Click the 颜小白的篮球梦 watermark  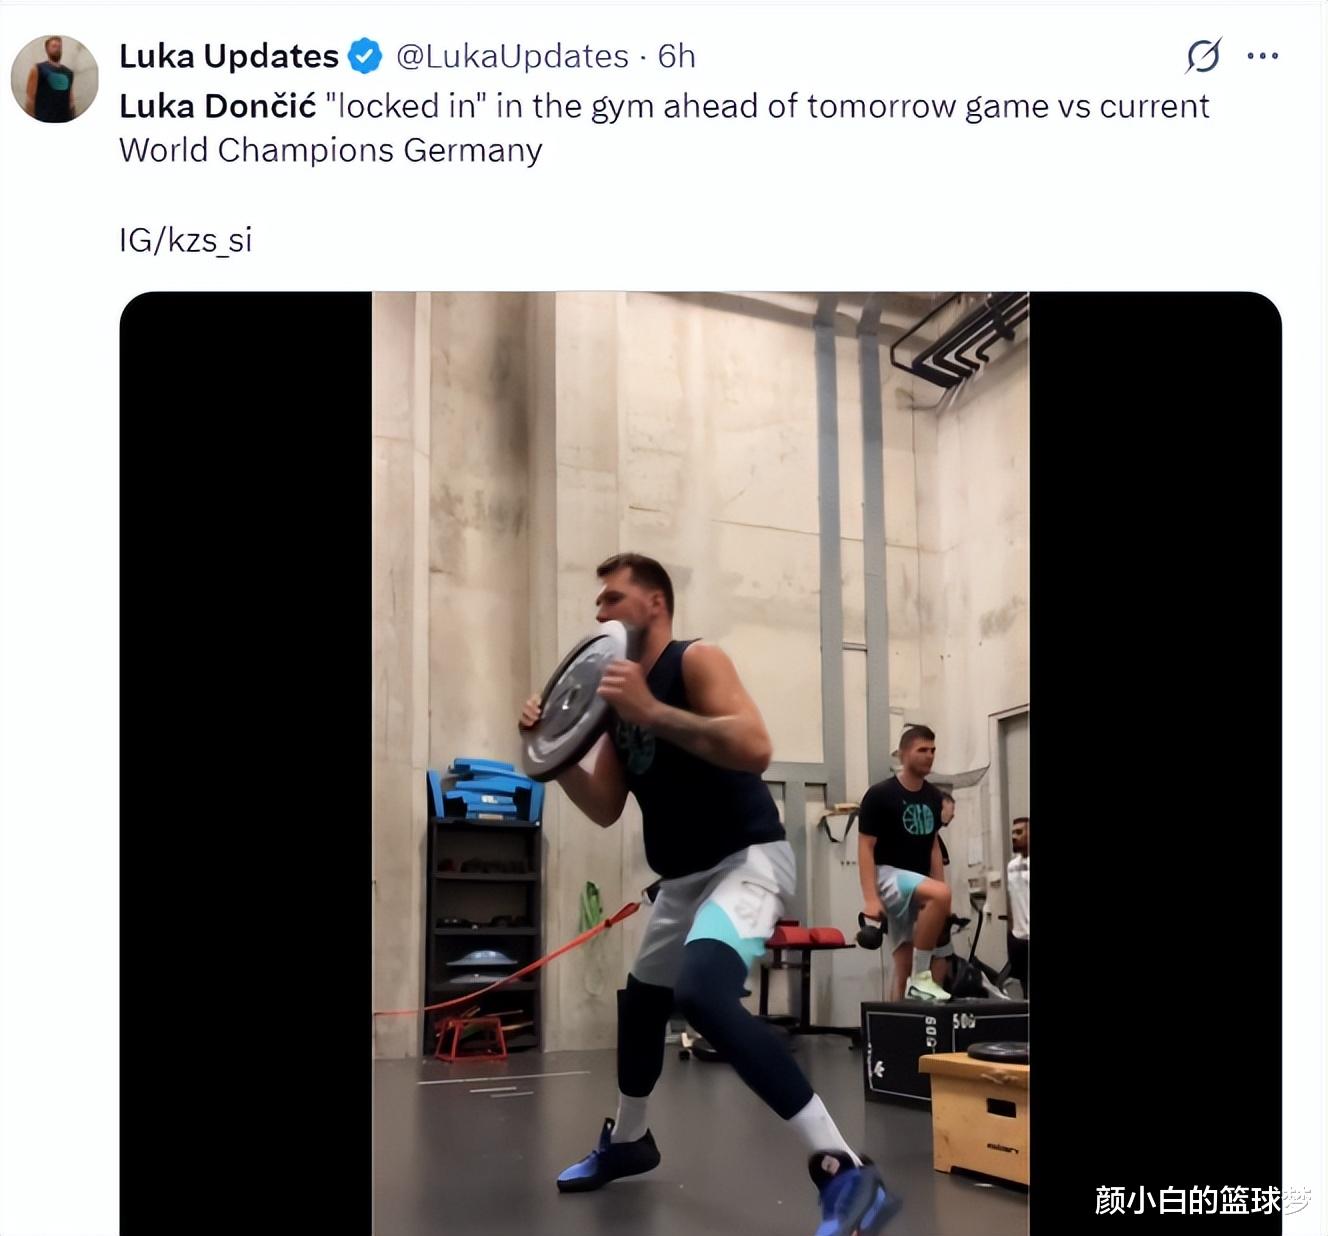pyautogui.click(x=1202, y=1200)
